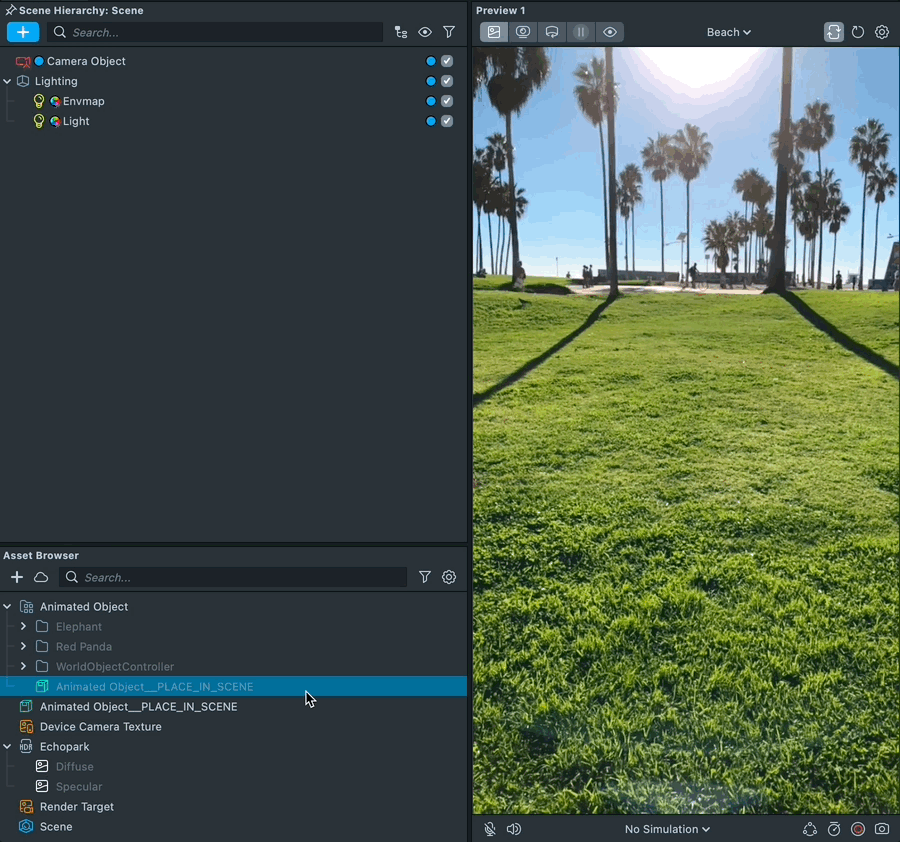Click the reset preview circular arrow icon

[858, 32]
